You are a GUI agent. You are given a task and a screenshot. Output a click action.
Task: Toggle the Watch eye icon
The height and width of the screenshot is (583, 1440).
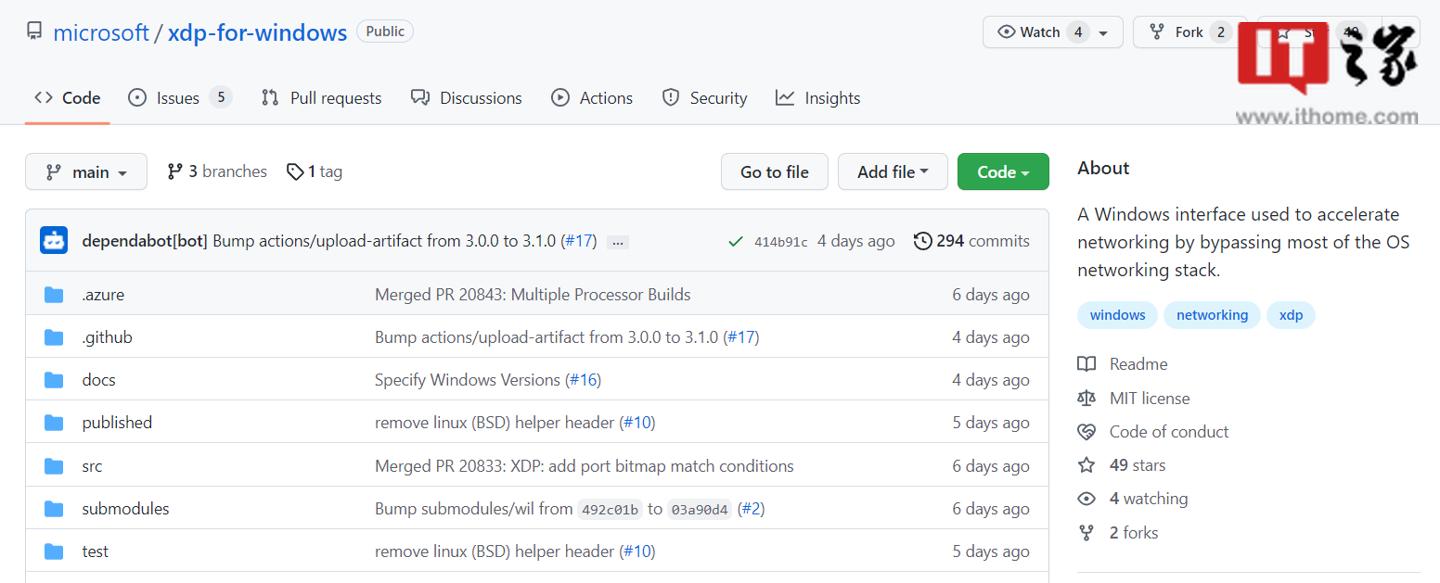click(x=1008, y=31)
